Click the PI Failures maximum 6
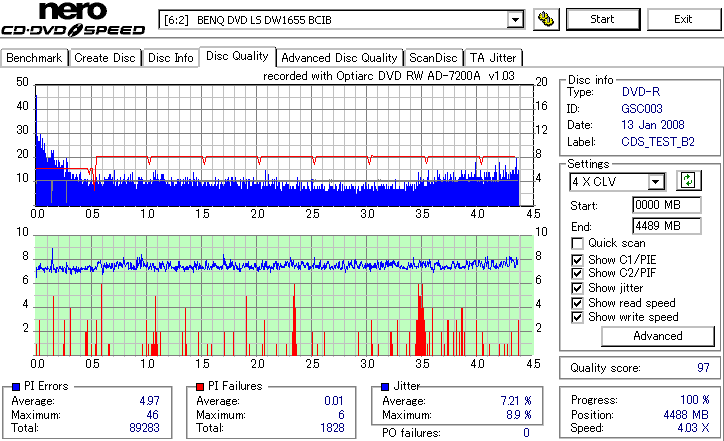 (342, 415)
